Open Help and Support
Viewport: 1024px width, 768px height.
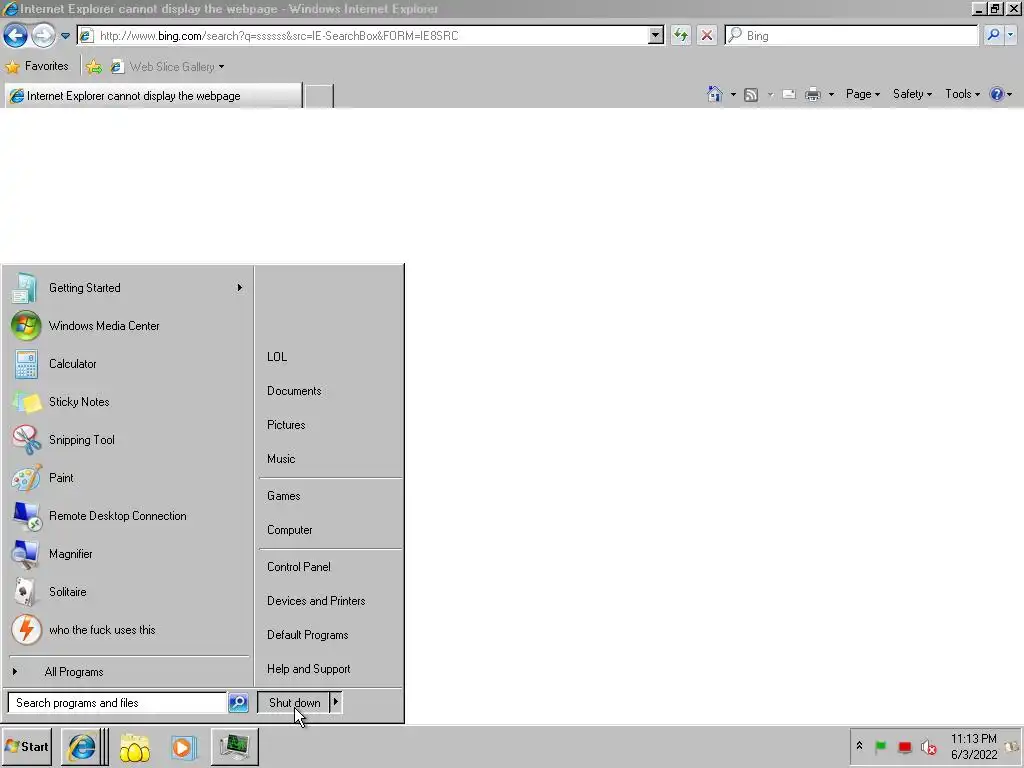coord(330,669)
